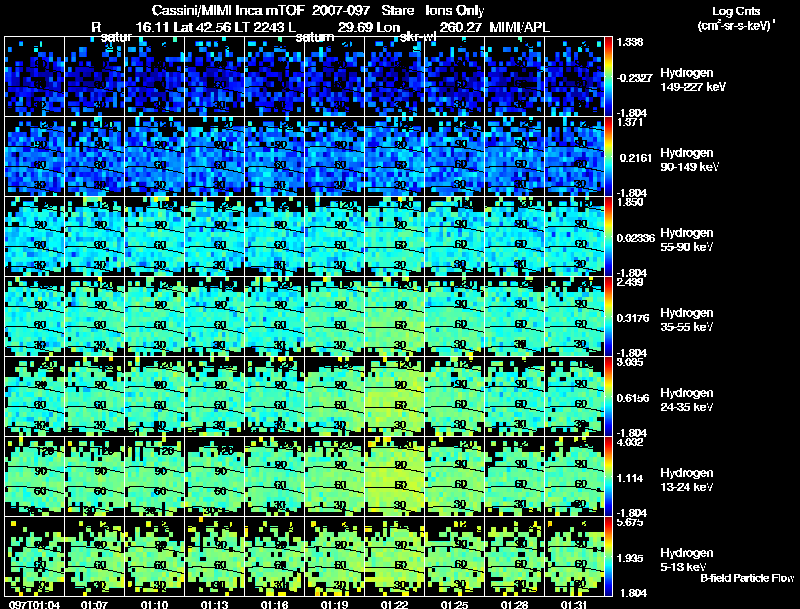Click the 'Hydrogen 35-55 keV' label

point(687,320)
